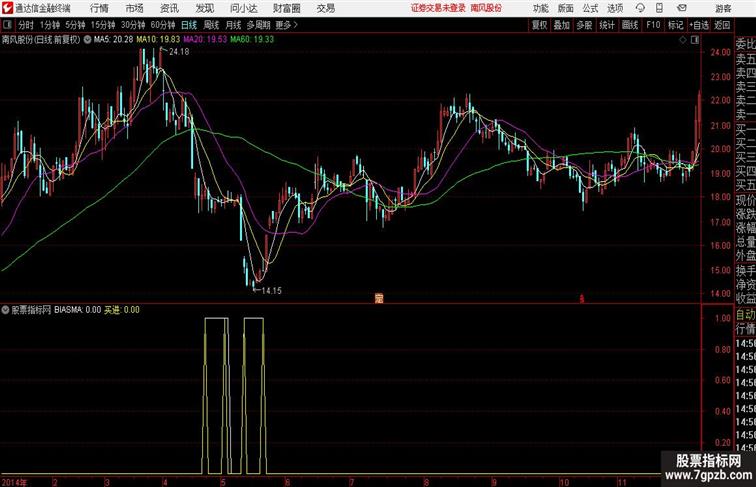756x487 pixels.
Task: Click the orange event marker on the price chart
Action: [x=379, y=298]
